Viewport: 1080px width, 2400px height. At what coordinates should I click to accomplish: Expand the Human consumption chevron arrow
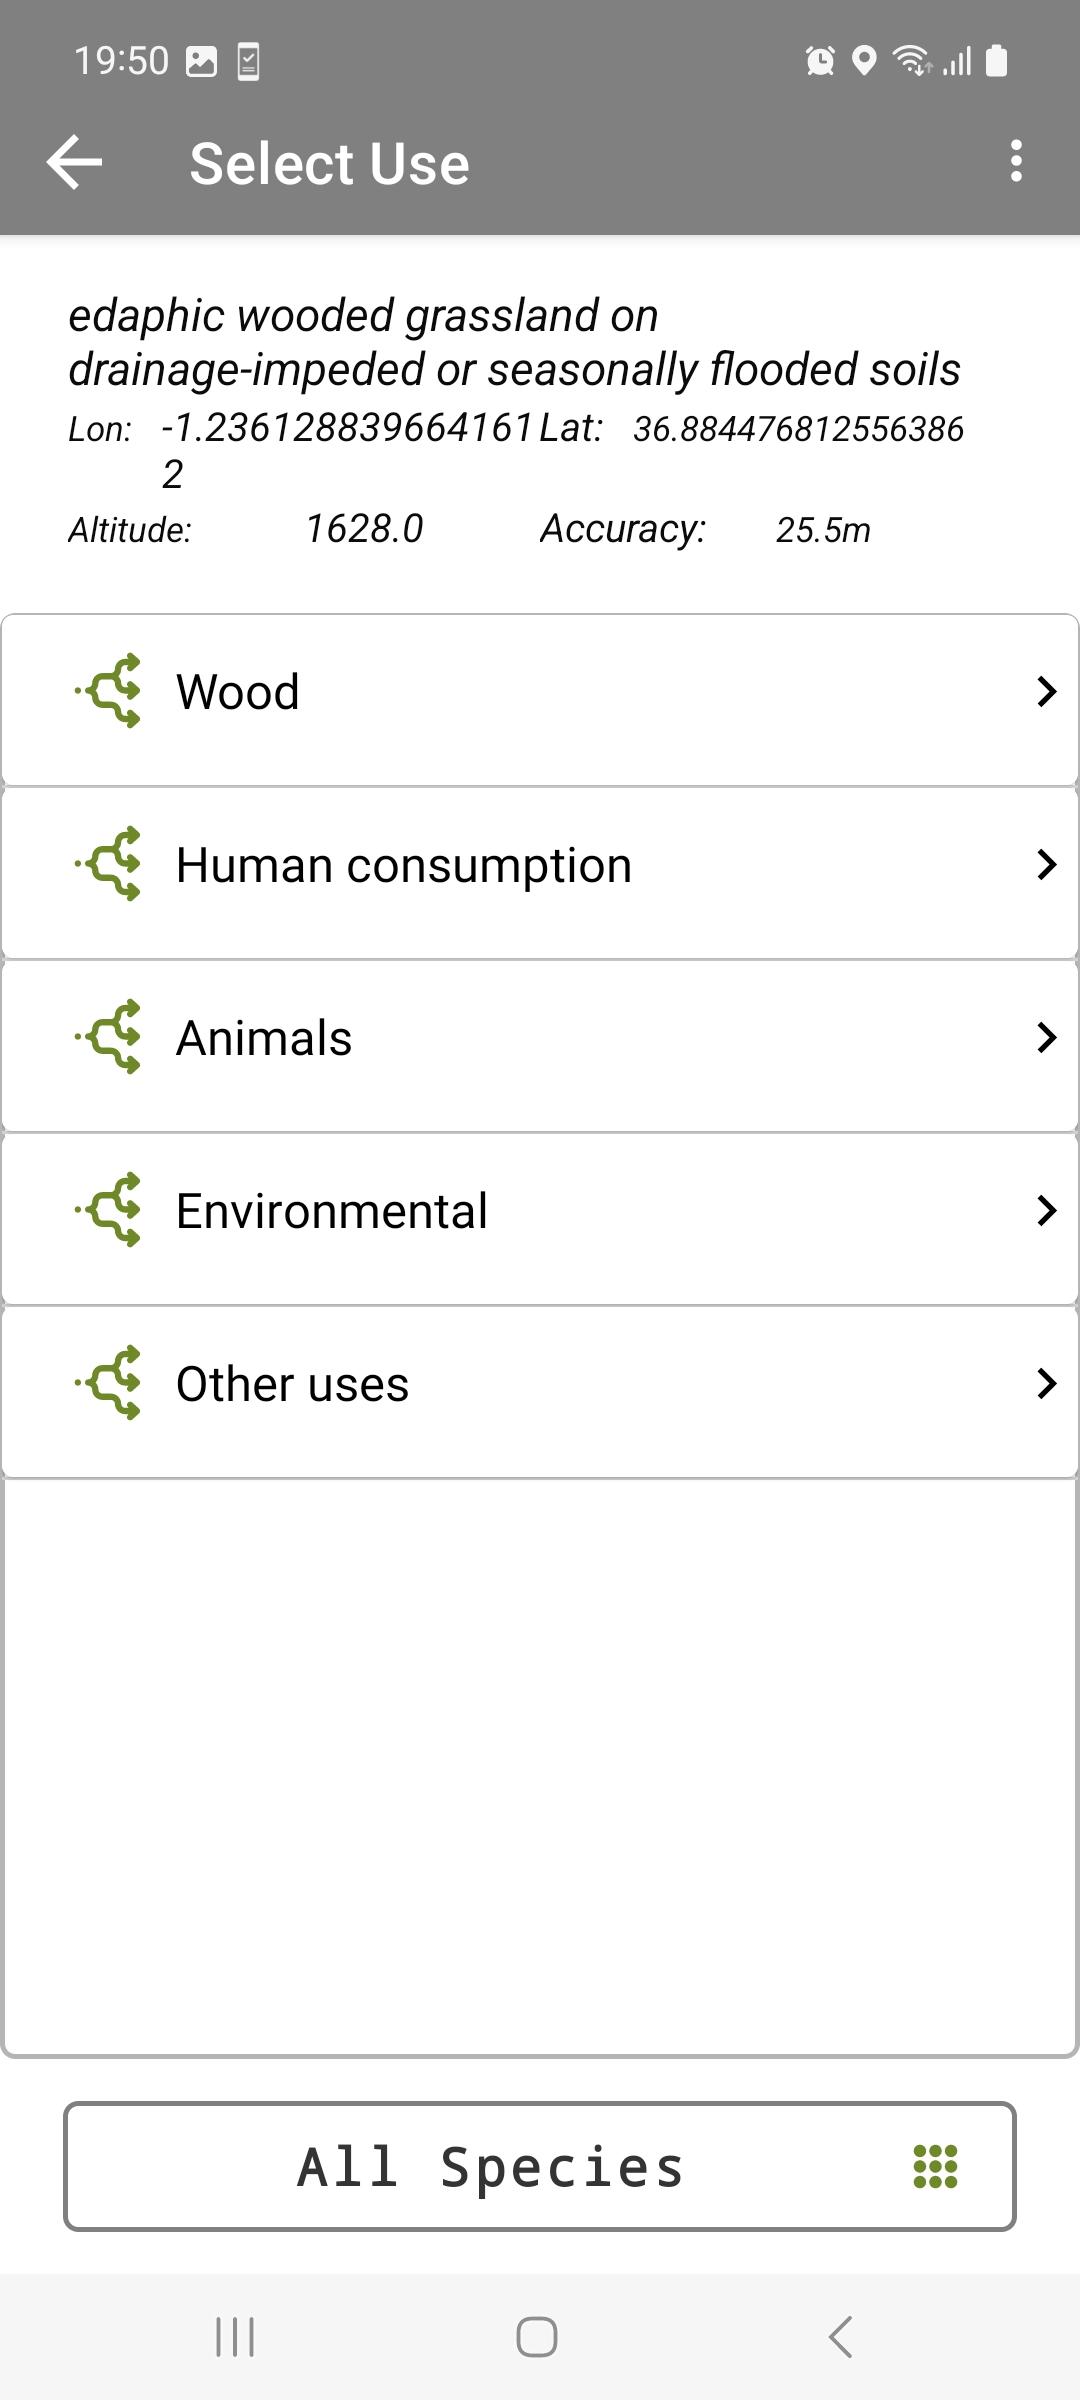[x=1046, y=864]
